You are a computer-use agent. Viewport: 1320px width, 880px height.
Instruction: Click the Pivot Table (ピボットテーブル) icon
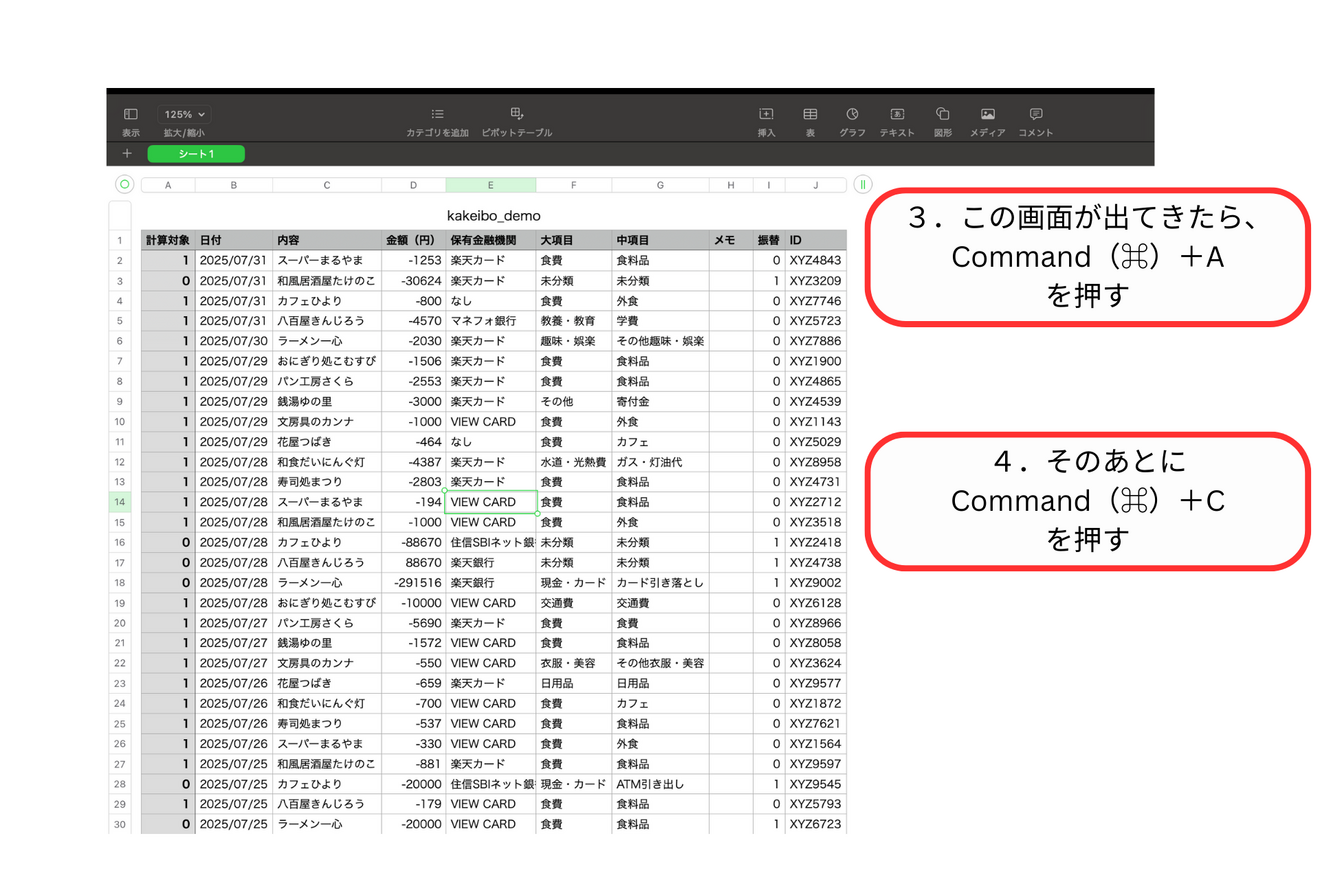click(x=517, y=114)
